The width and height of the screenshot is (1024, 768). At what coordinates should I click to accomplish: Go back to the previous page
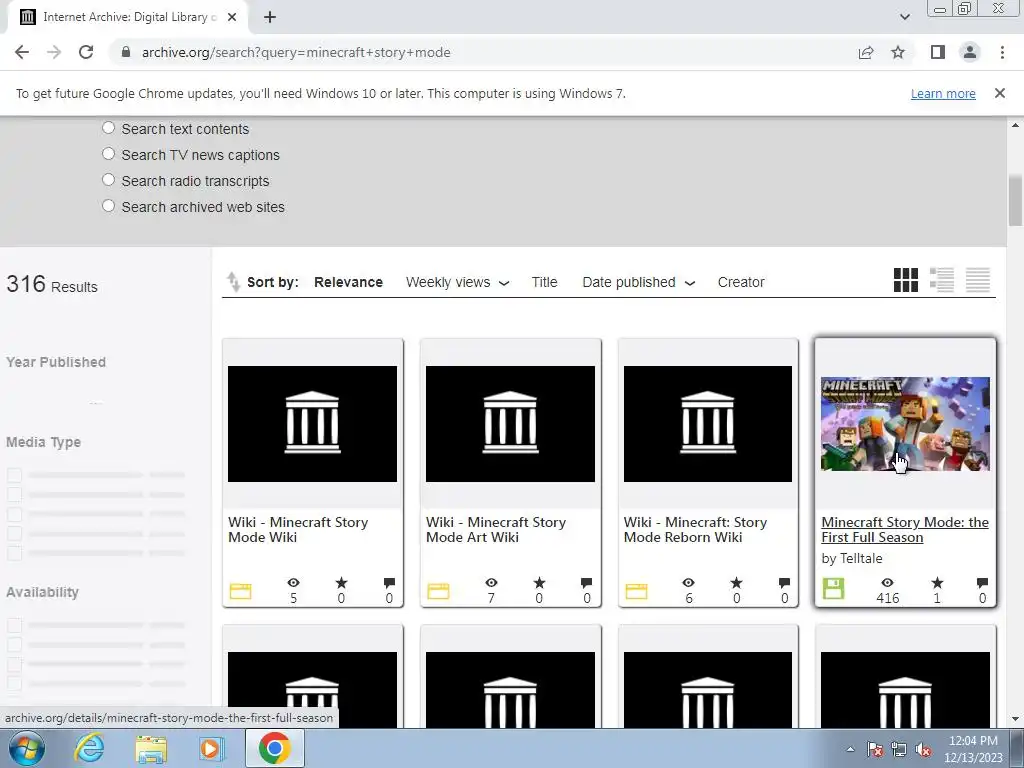22,52
